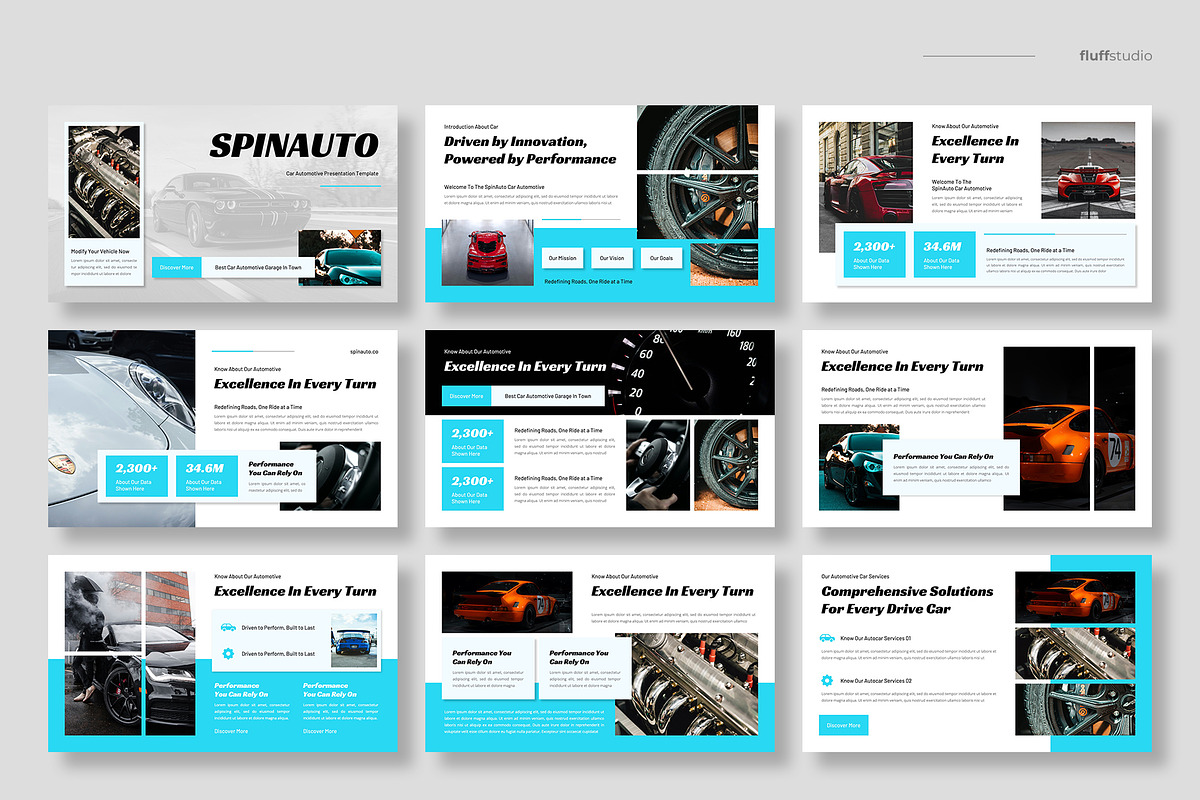Click the fluffstudio logo
The width and height of the screenshot is (1200, 800).
pos(1116,56)
